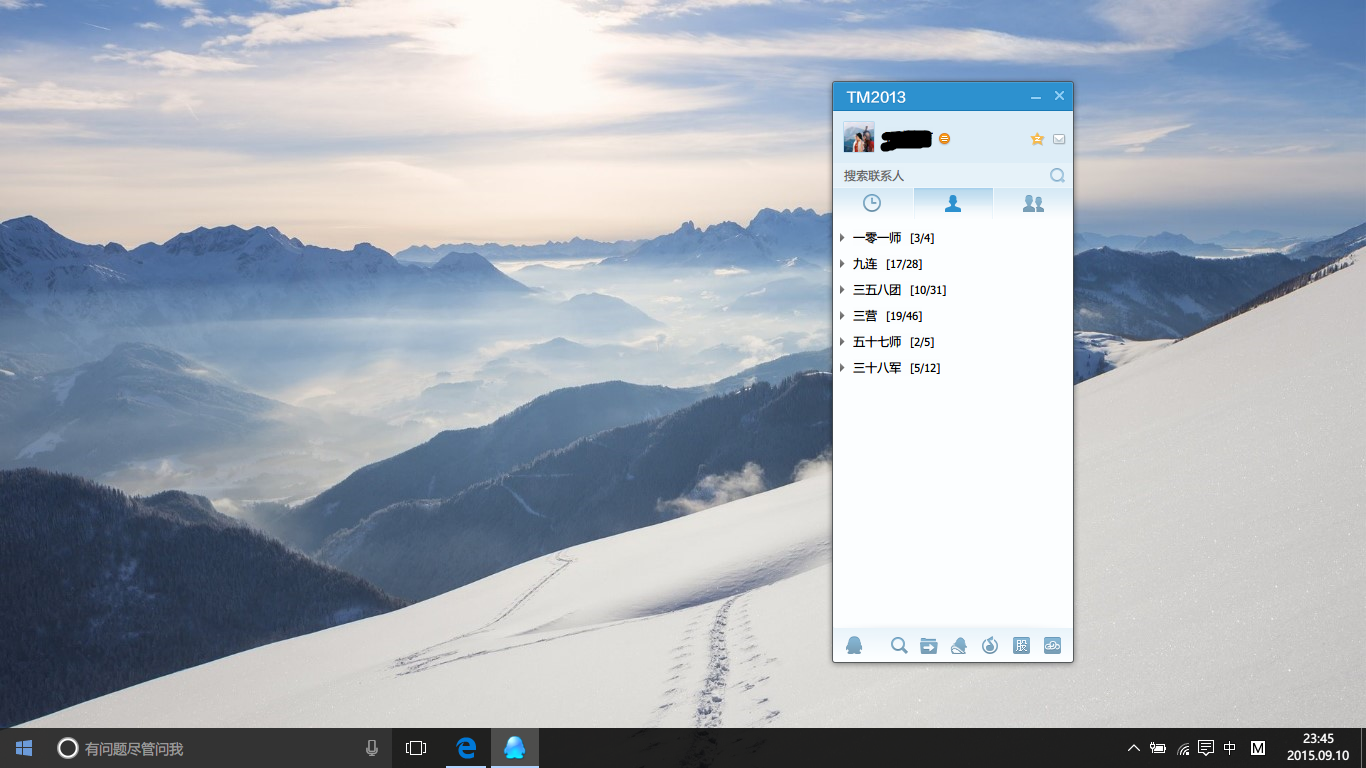Open the mailbox envelope icon

(x=1059, y=139)
